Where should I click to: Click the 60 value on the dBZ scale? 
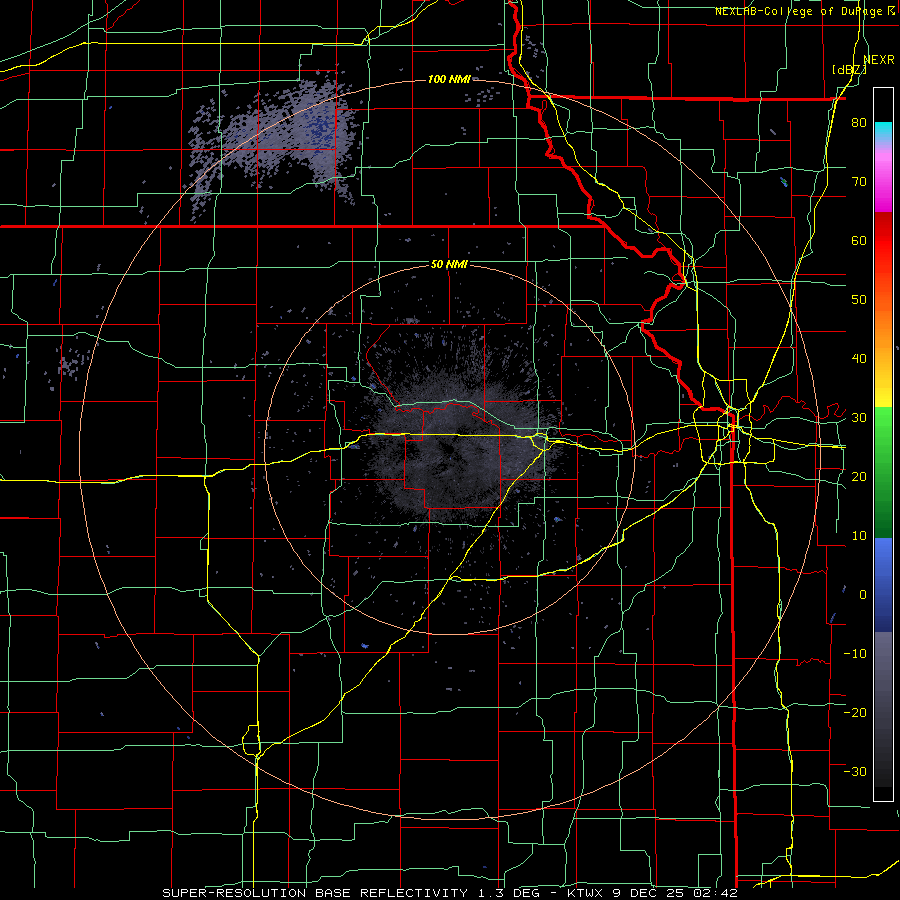click(859, 240)
